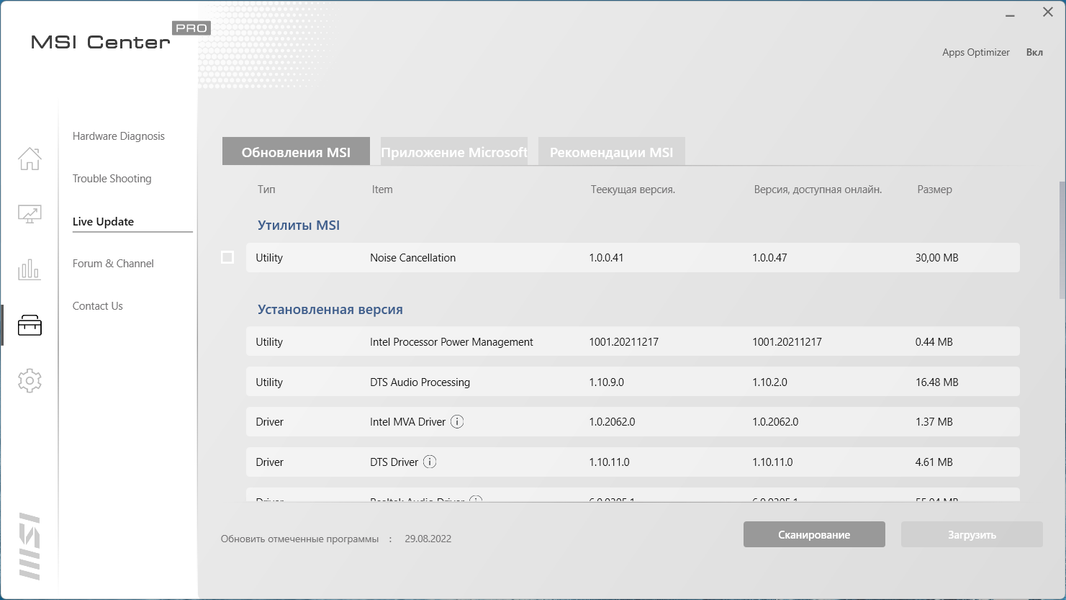Viewport: 1066px width, 600px height.
Task: Select Intel Processor Power Management row
Action: [x=632, y=342]
